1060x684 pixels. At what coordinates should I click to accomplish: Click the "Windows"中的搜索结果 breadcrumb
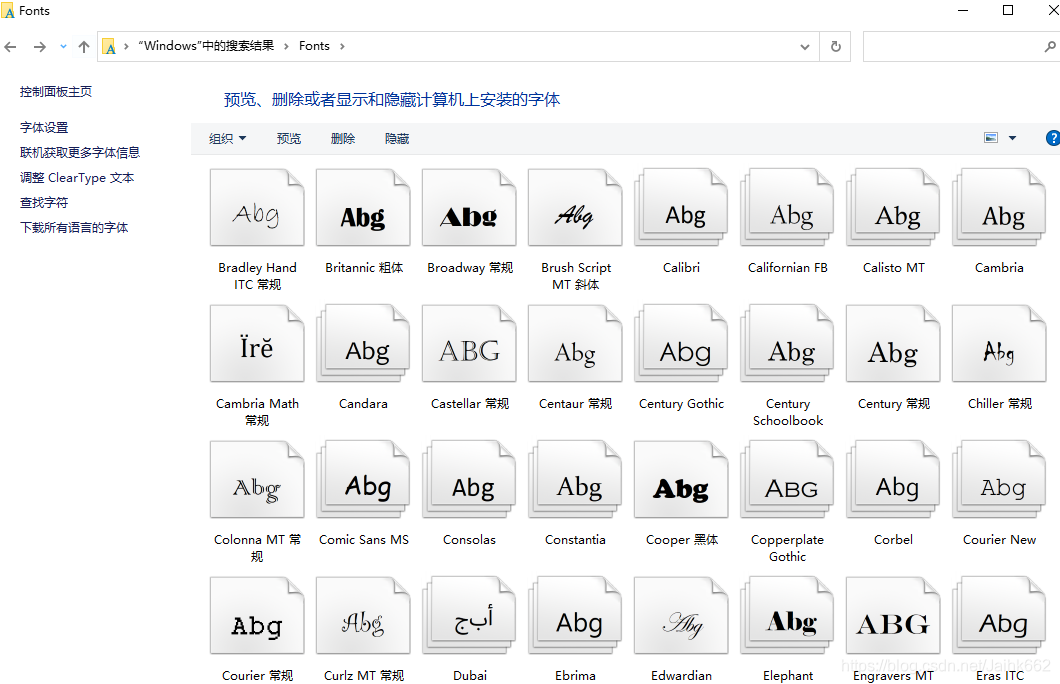point(206,46)
